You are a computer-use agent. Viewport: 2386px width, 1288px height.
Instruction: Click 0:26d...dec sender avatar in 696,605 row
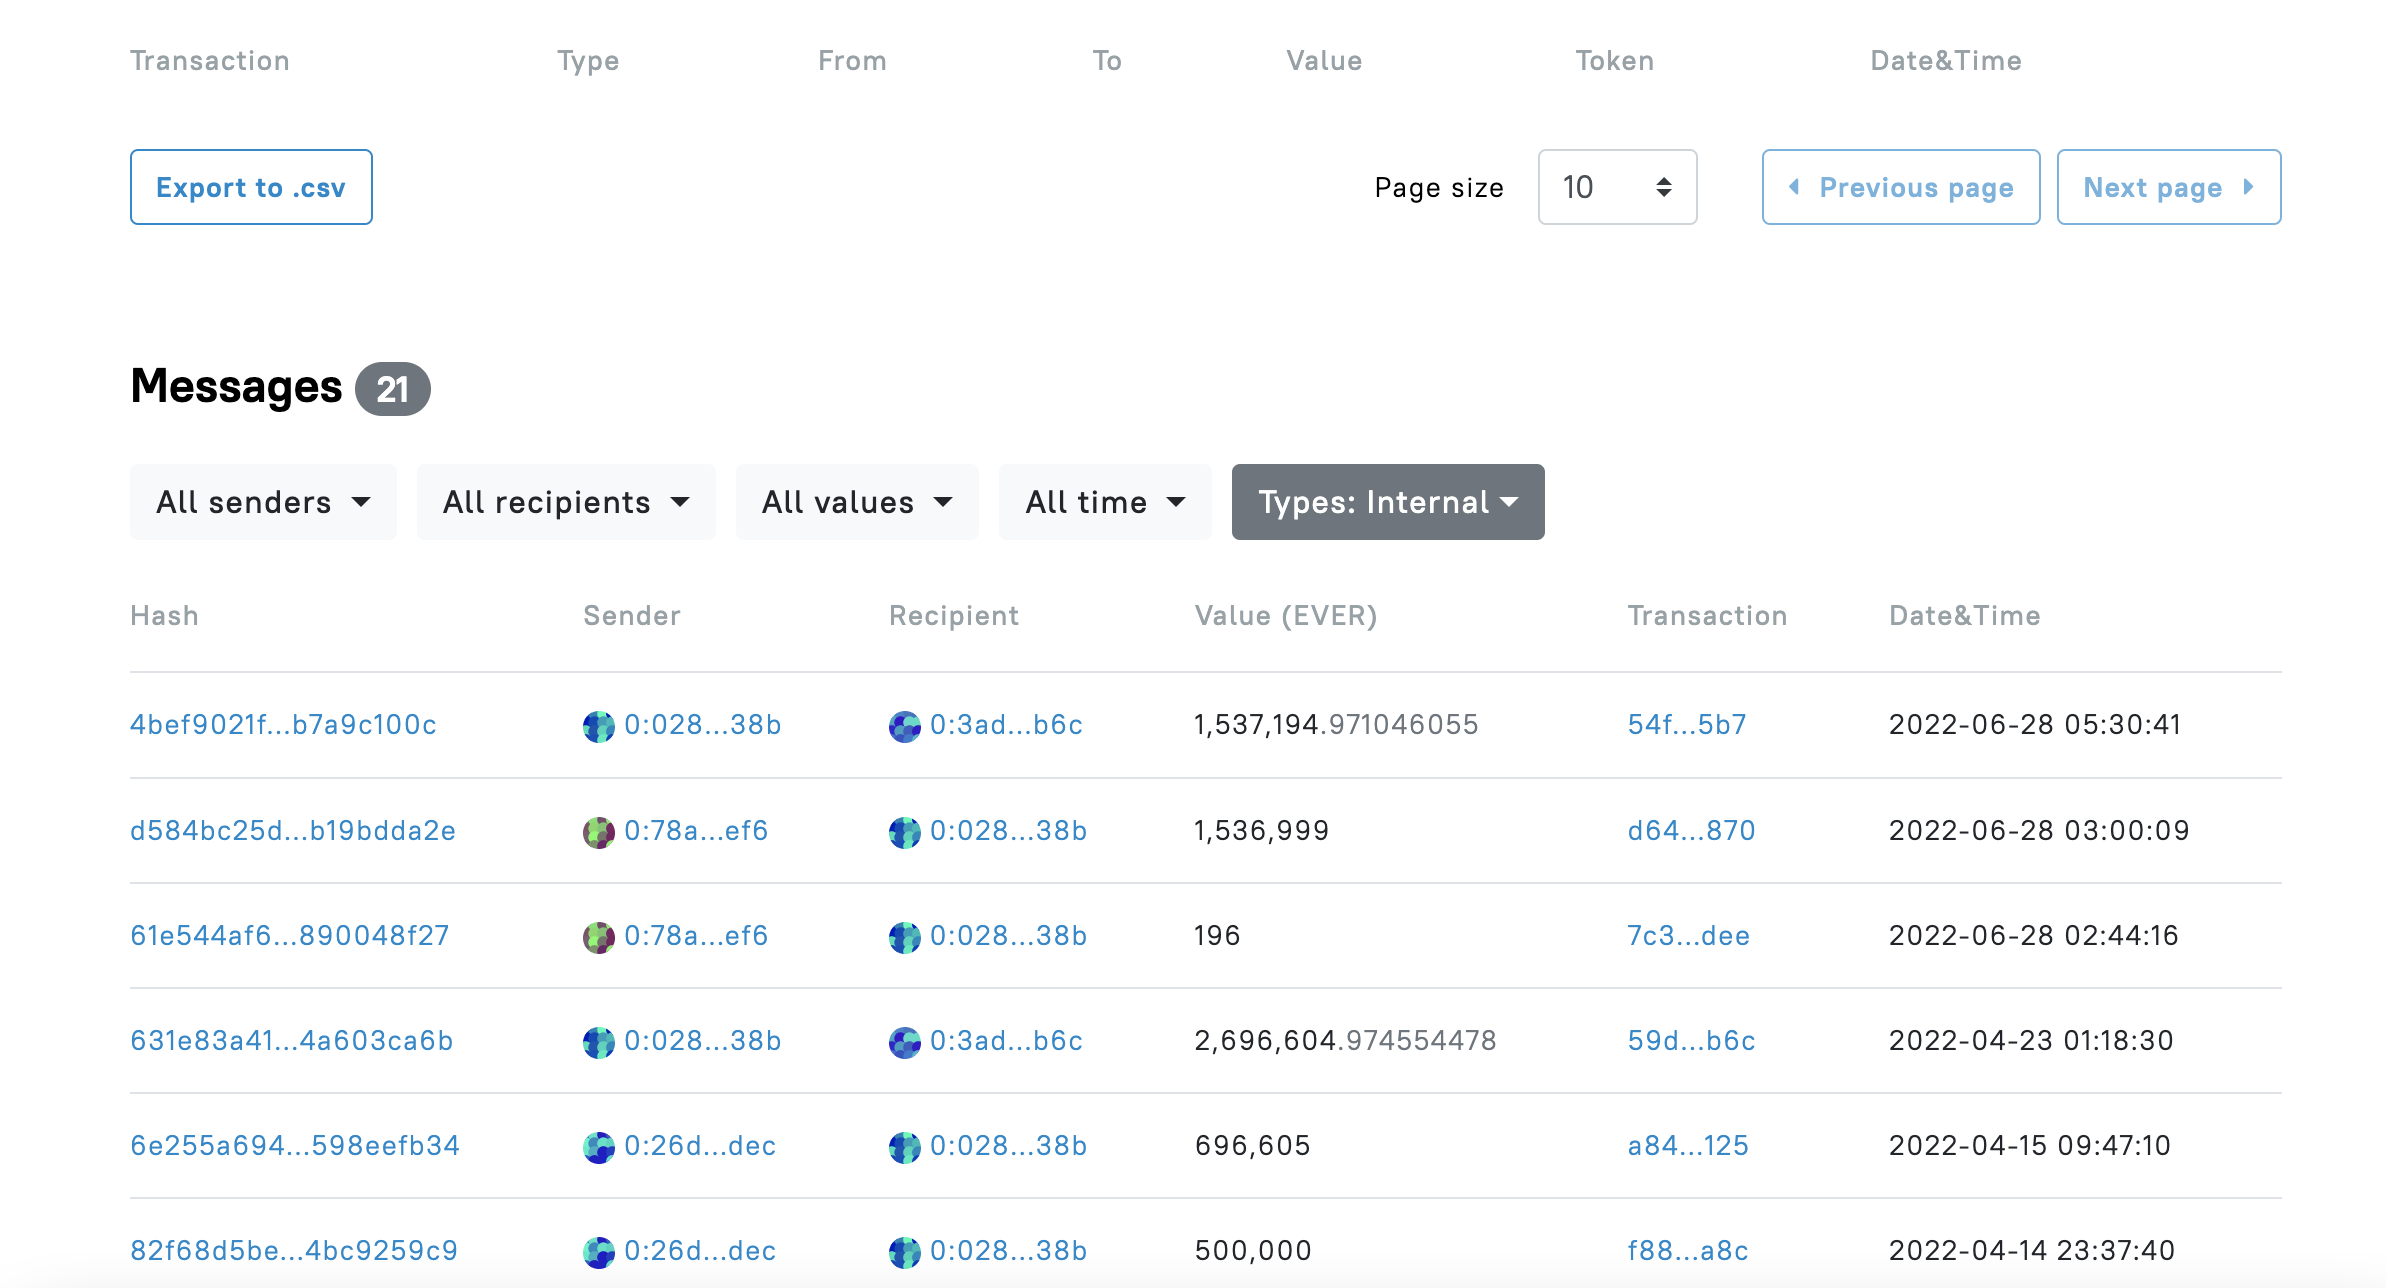598,1147
